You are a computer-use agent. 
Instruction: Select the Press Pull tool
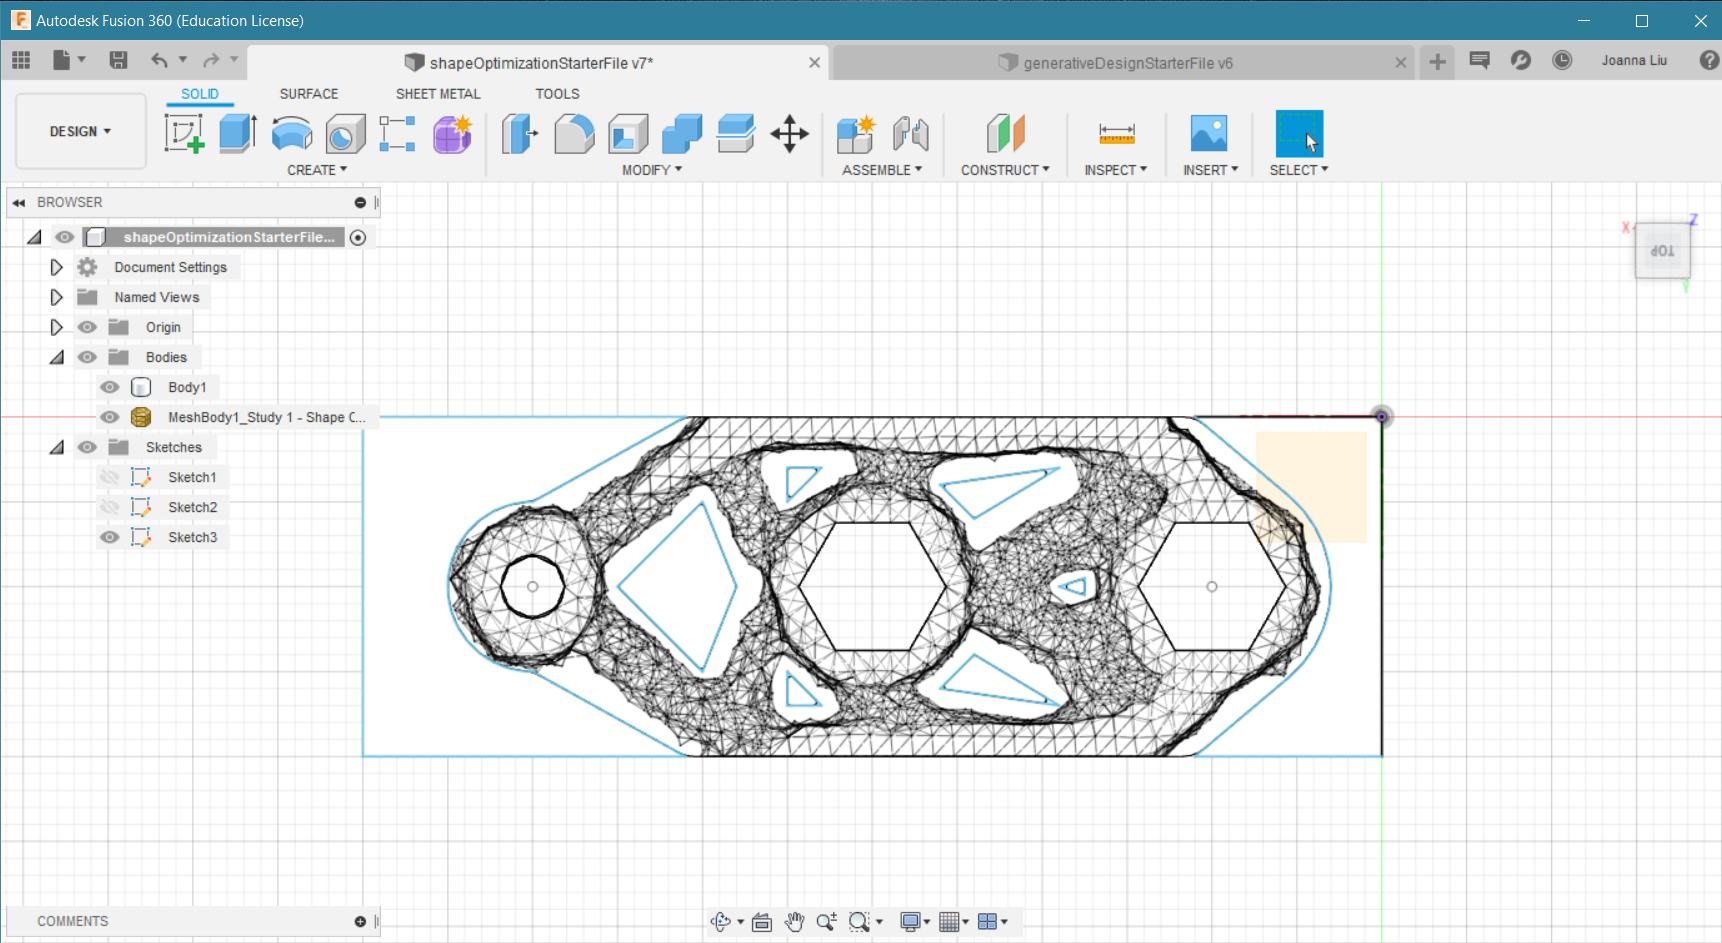tap(520, 133)
